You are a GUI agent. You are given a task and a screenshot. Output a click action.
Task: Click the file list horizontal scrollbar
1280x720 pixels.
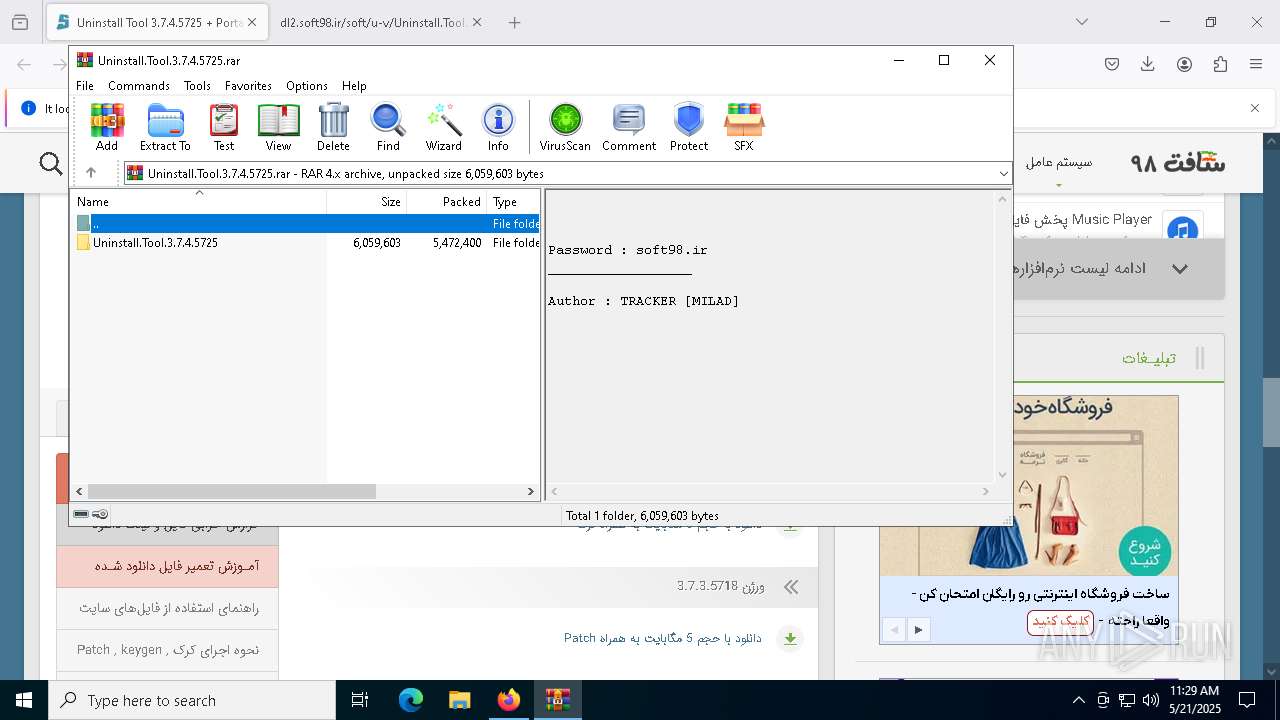coord(231,492)
